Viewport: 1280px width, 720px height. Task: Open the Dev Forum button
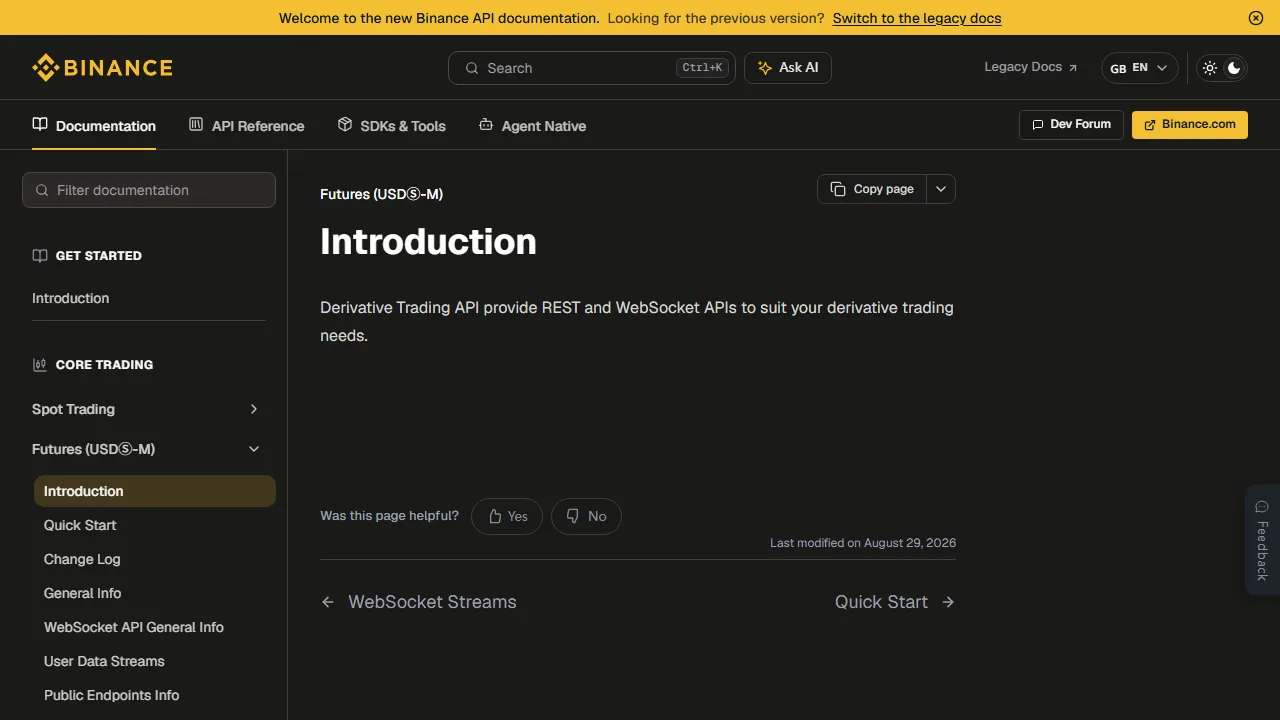(x=1071, y=125)
